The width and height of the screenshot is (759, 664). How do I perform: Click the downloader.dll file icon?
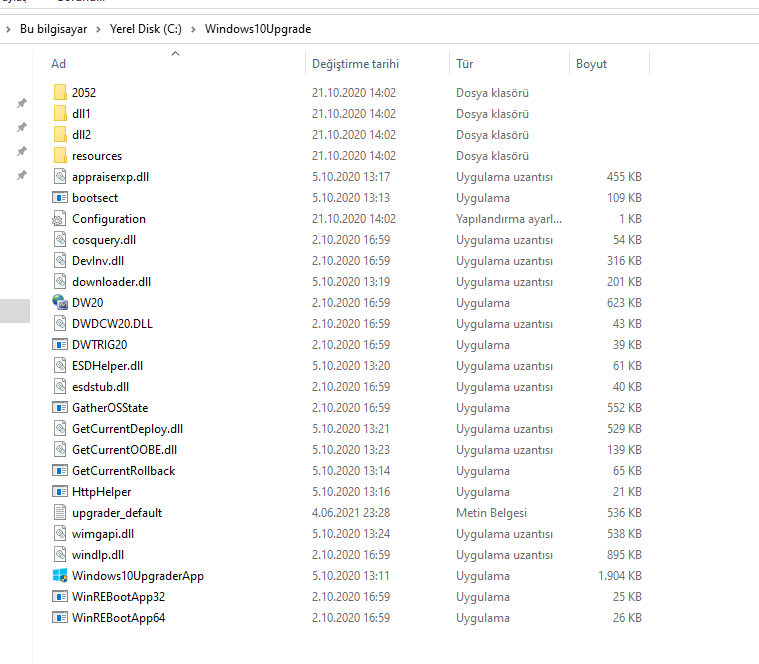pos(60,281)
